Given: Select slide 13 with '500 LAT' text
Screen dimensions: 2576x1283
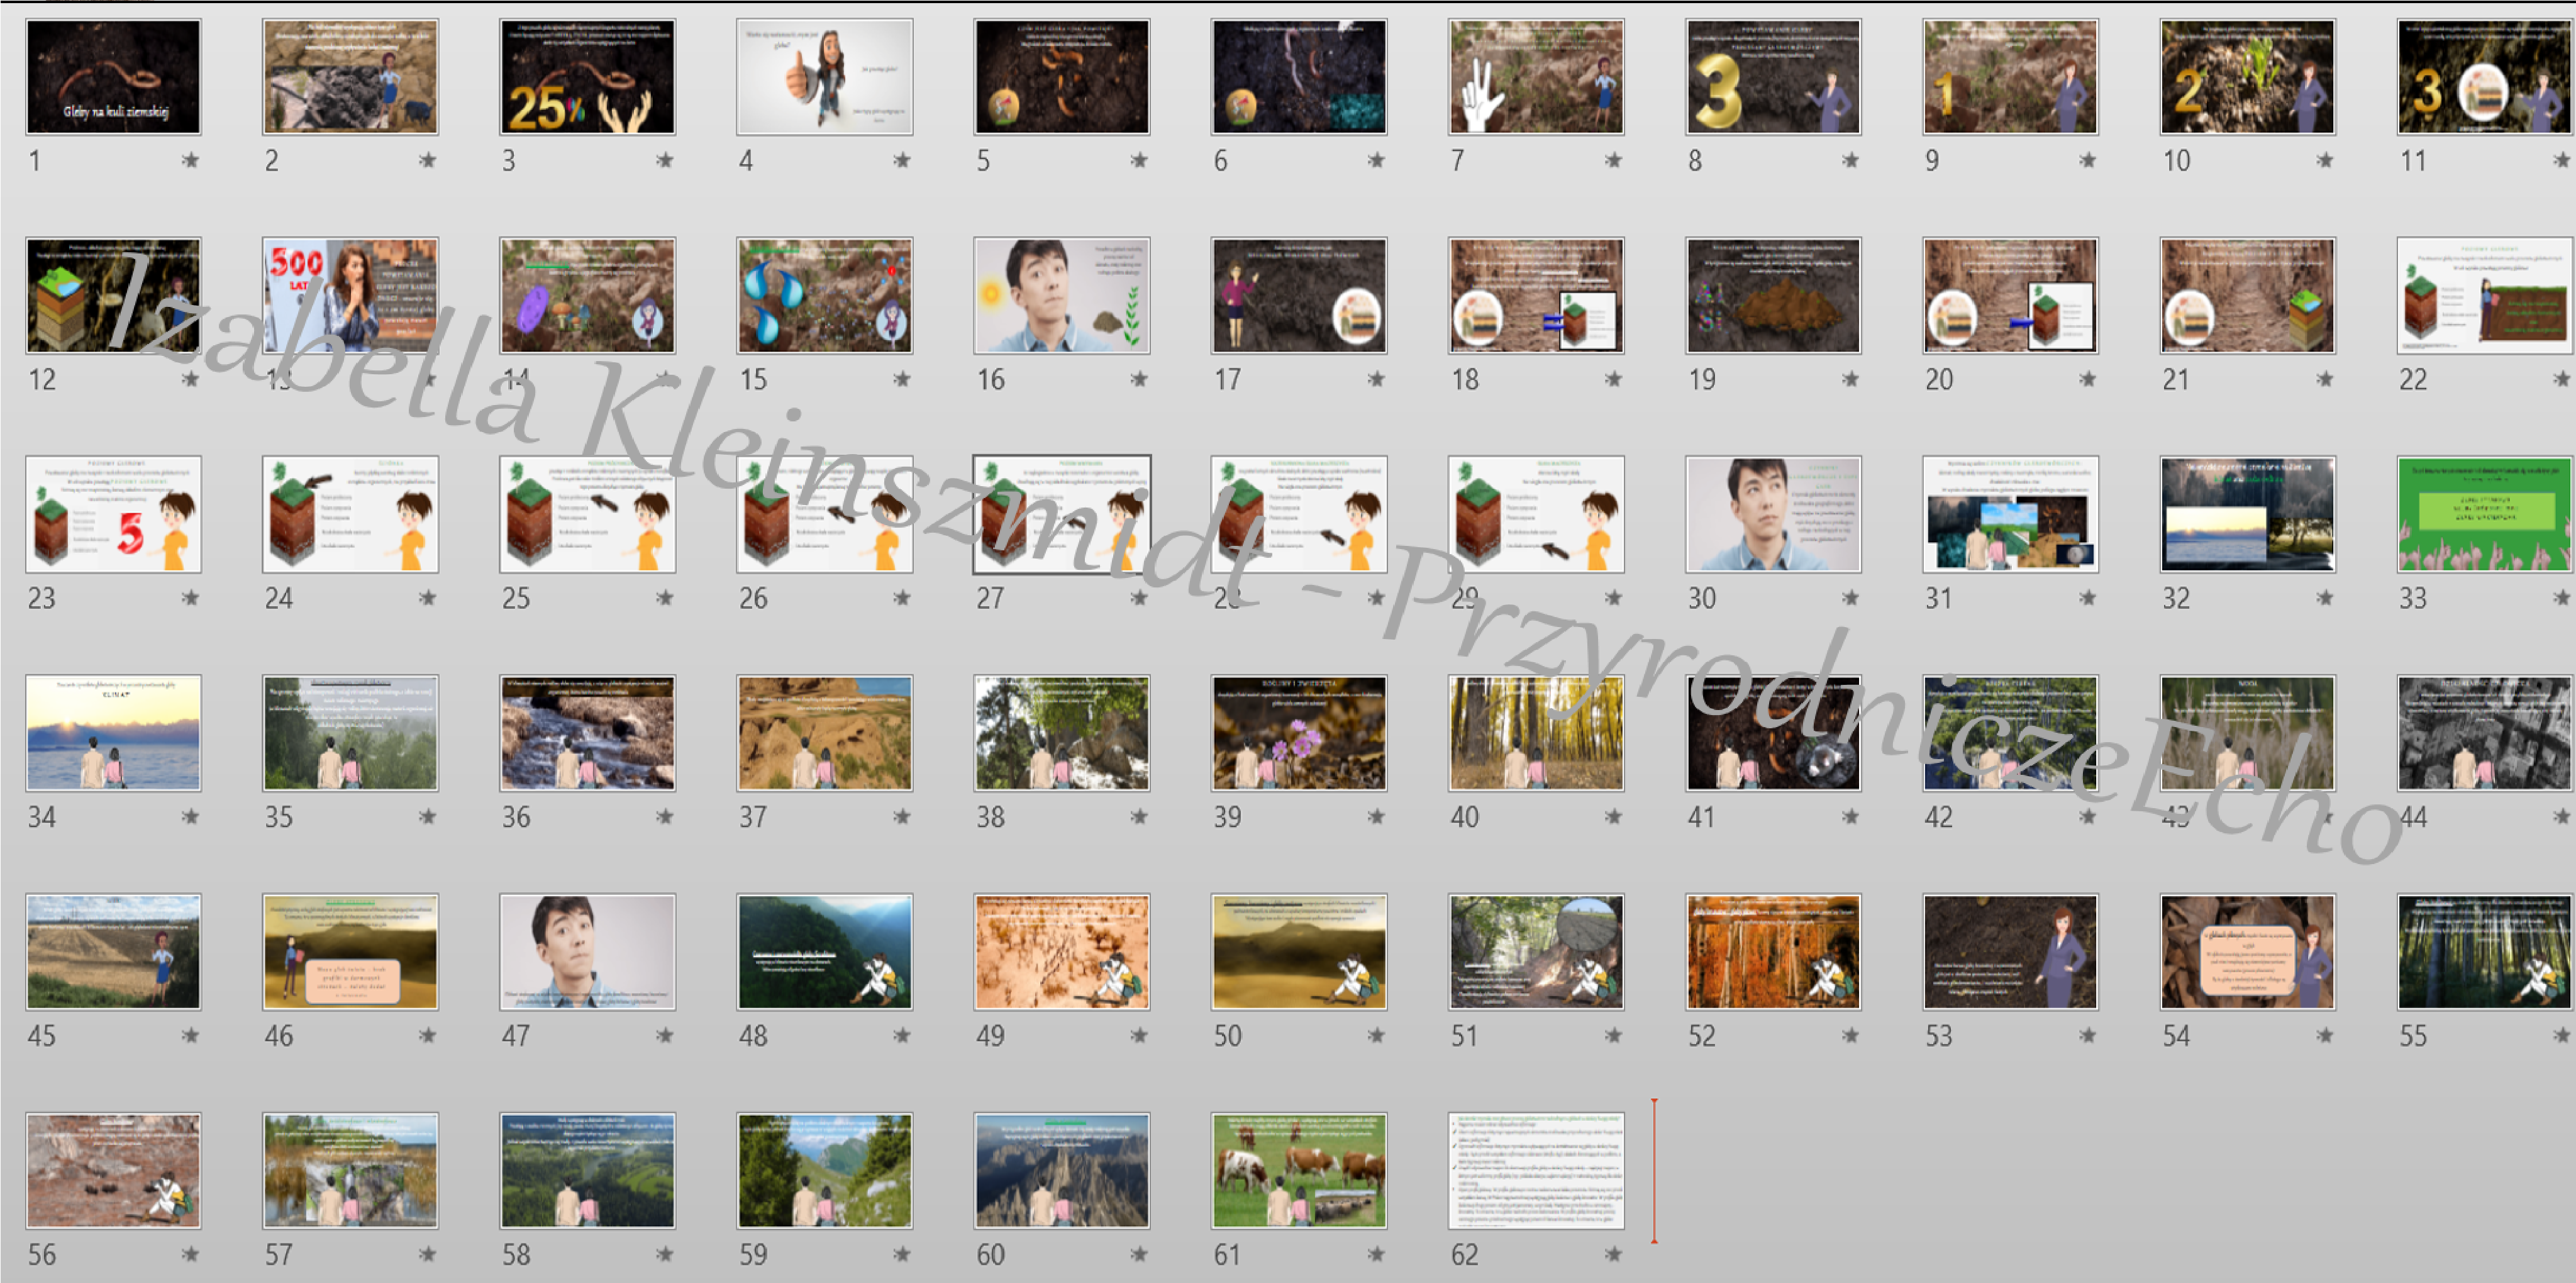Looking at the screenshot, I should 350,295.
